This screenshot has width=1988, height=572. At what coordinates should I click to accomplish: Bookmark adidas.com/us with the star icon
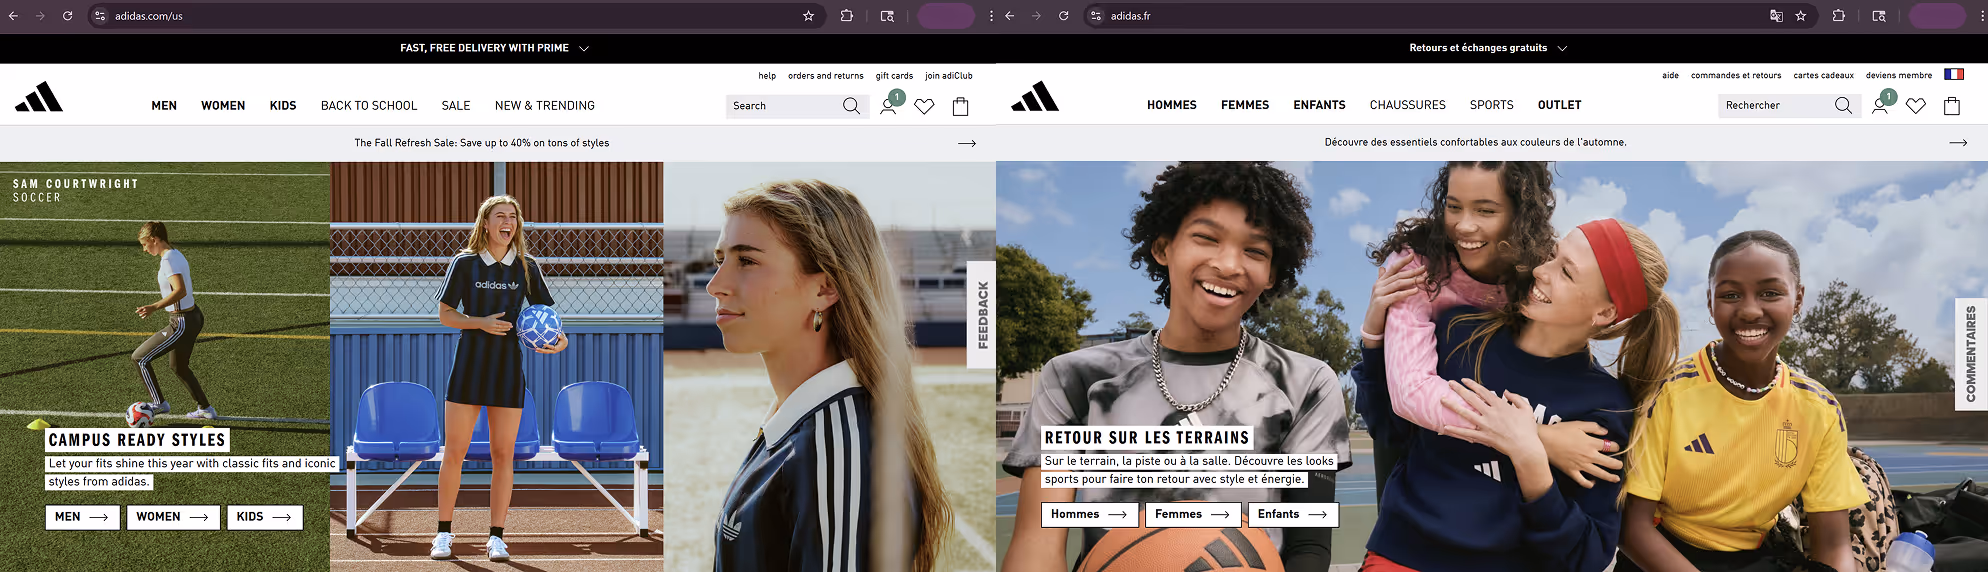tap(808, 16)
